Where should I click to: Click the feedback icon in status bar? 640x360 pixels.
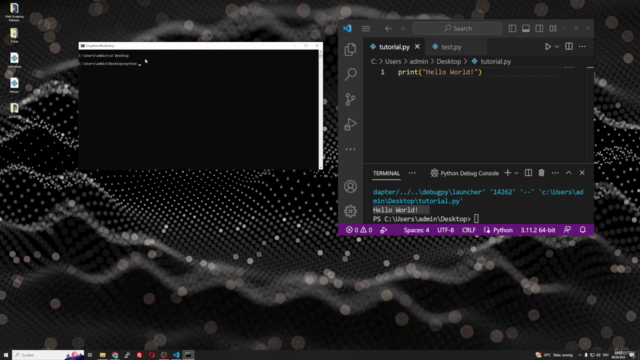(567, 230)
